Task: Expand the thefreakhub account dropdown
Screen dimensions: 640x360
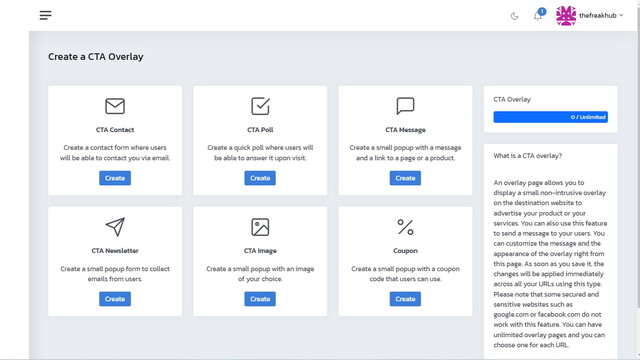Action: tap(601, 16)
